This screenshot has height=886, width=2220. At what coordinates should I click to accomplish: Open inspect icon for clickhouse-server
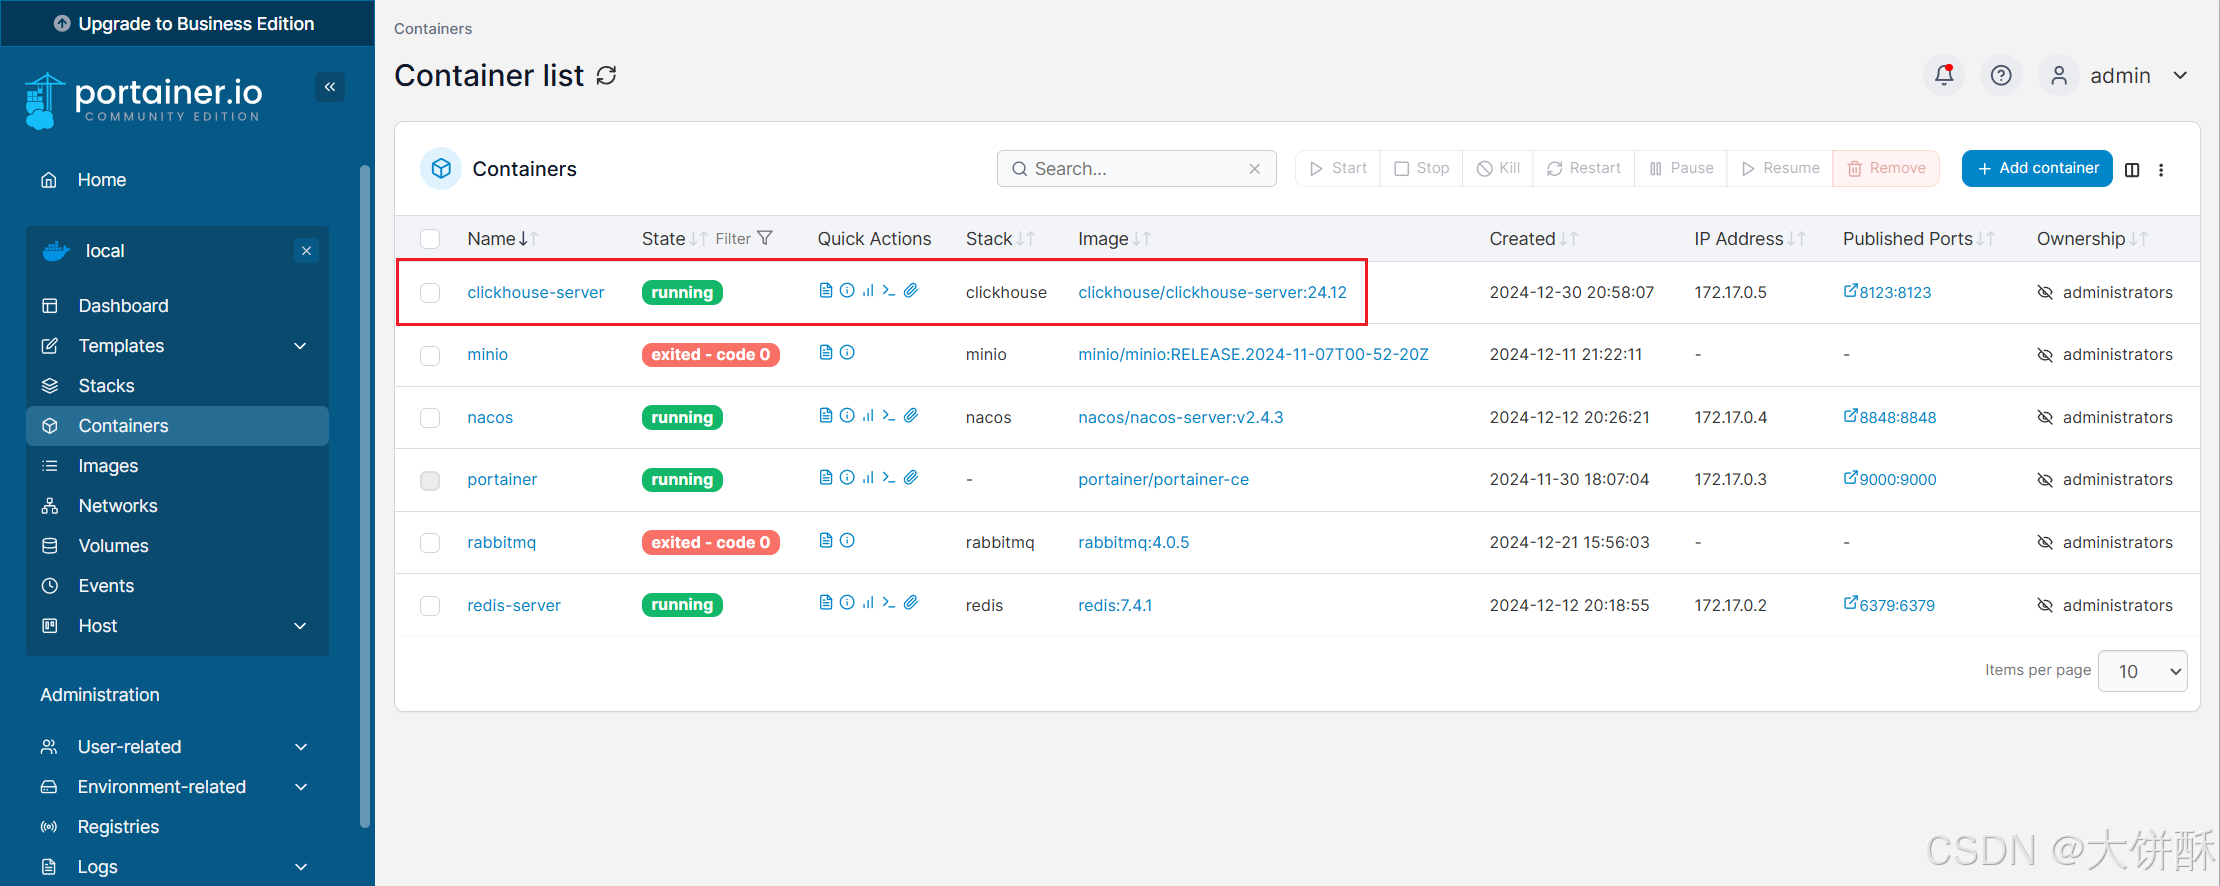click(847, 290)
